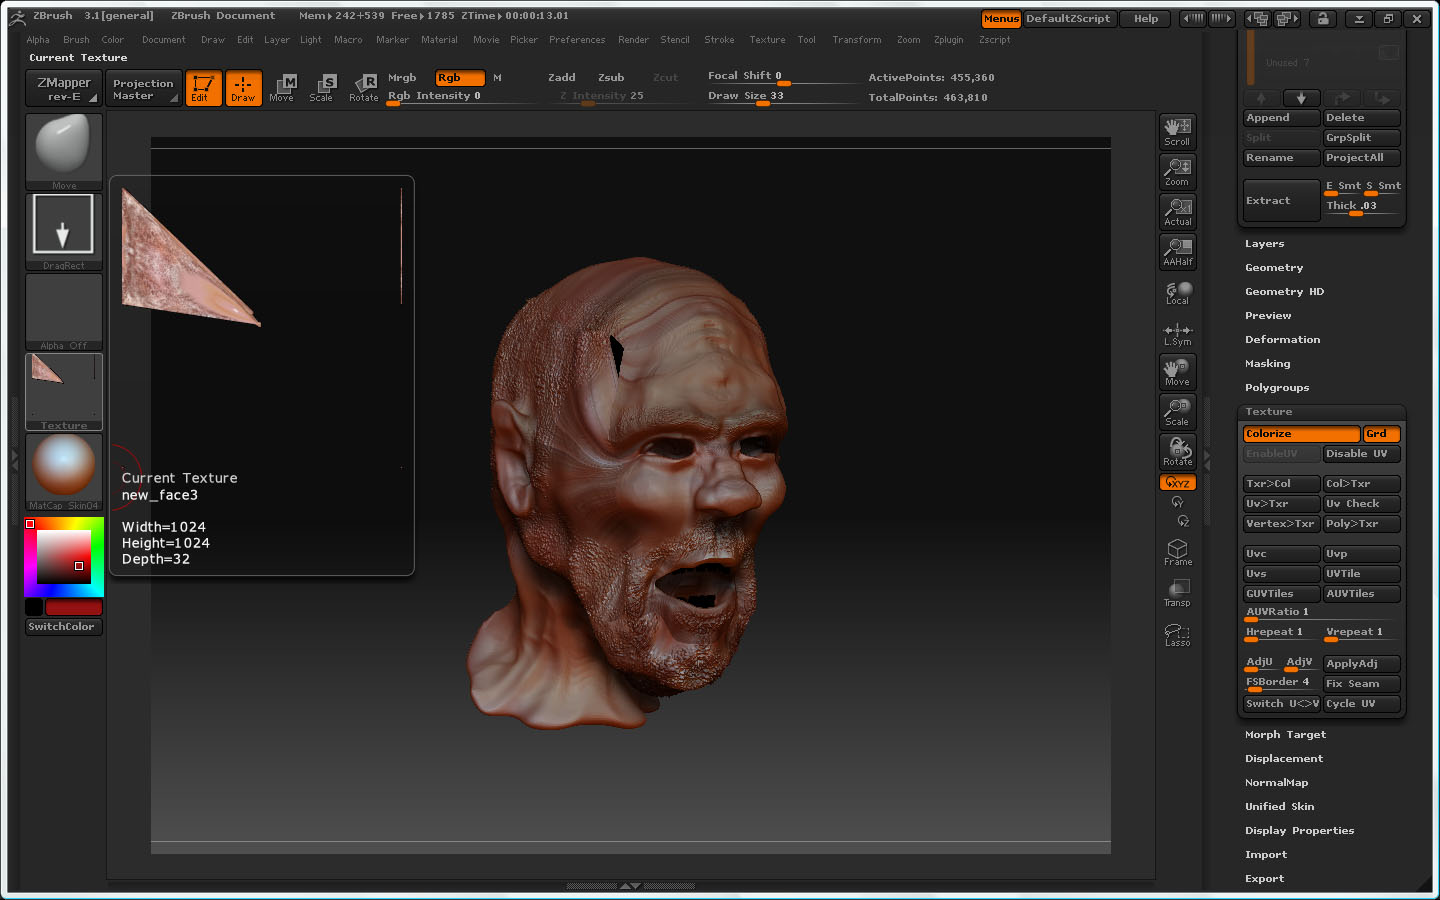Click the AUVTiles button
Viewport: 1440px width, 900px height.
tap(1361, 594)
